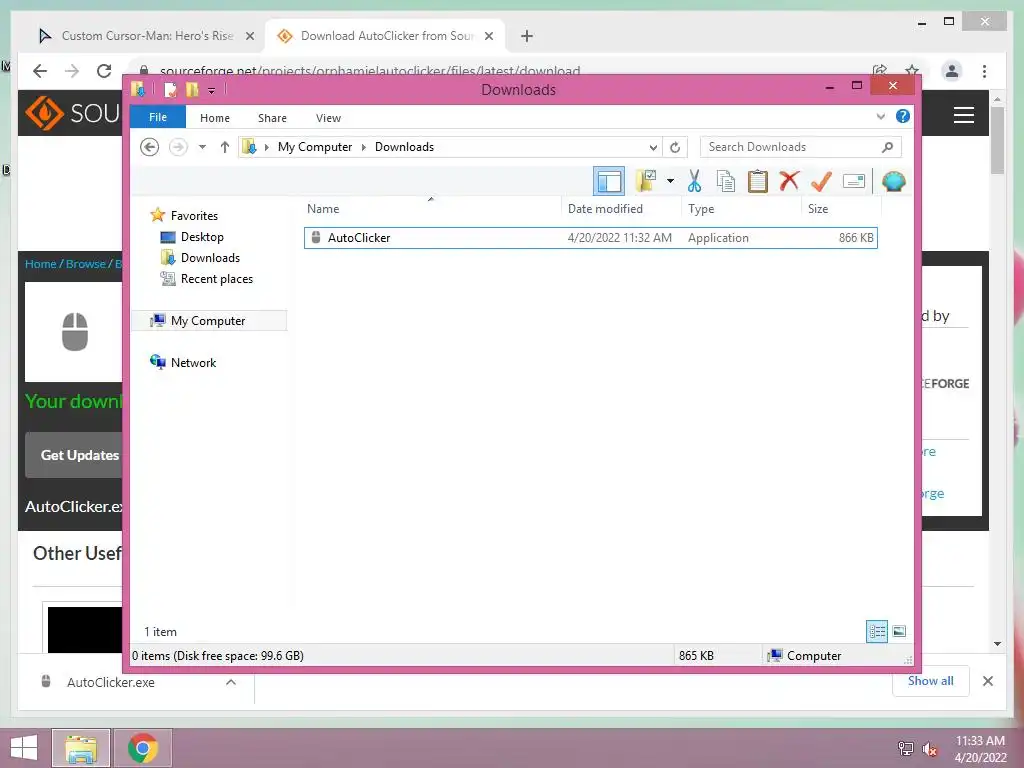The width and height of the screenshot is (1024, 768).
Task: Open recent locations dropdown arrow
Action: 202,147
